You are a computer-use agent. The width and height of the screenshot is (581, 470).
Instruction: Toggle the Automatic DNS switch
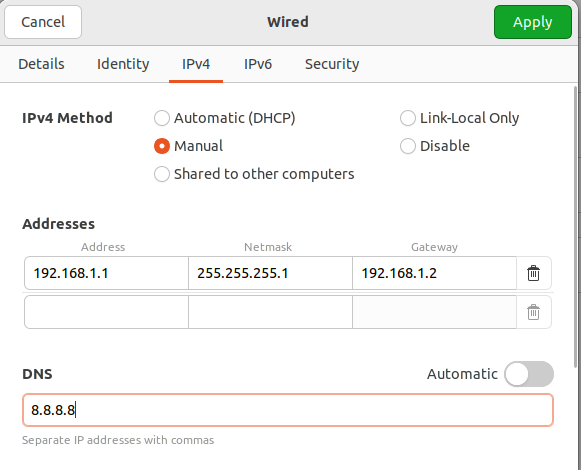pyautogui.click(x=529, y=374)
